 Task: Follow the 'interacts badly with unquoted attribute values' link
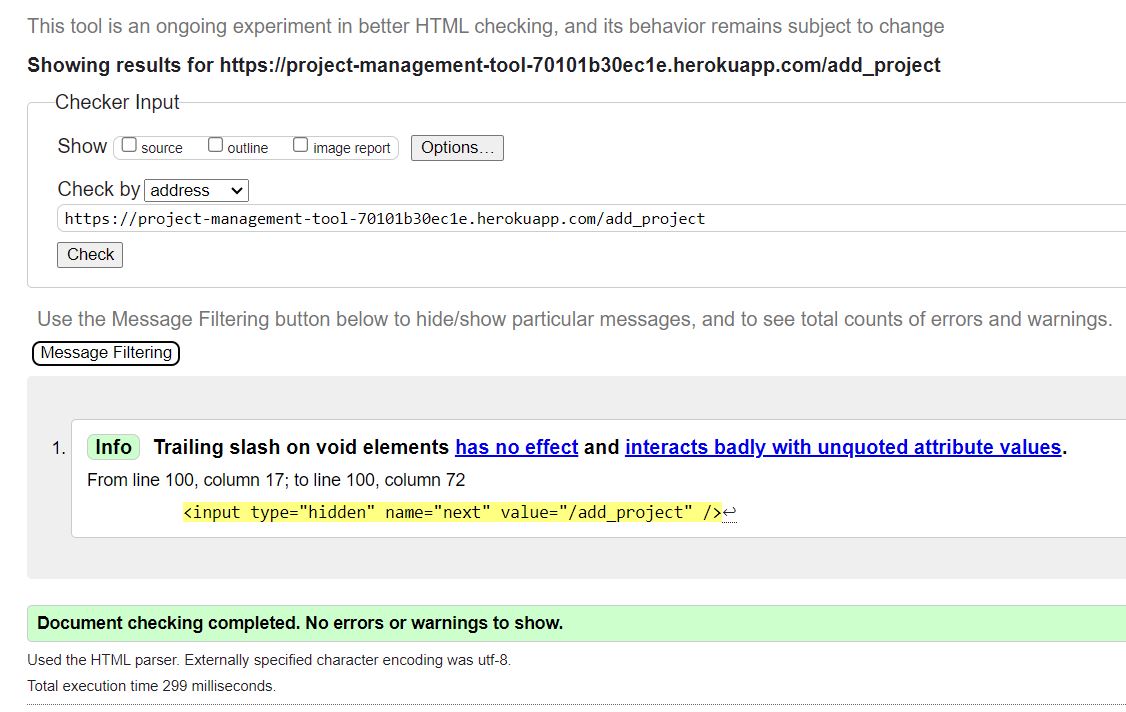coord(844,447)
